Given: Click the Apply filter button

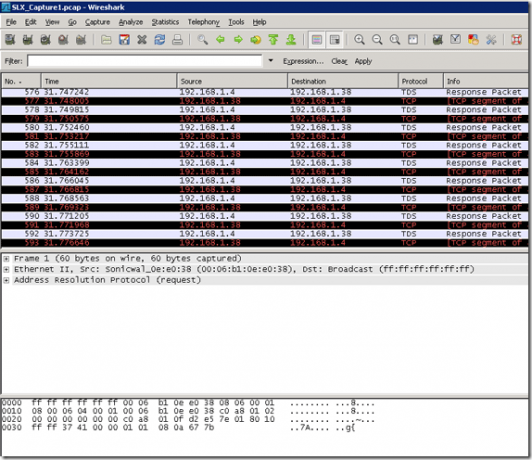Looking at the screenshot, I should point(363,61).
